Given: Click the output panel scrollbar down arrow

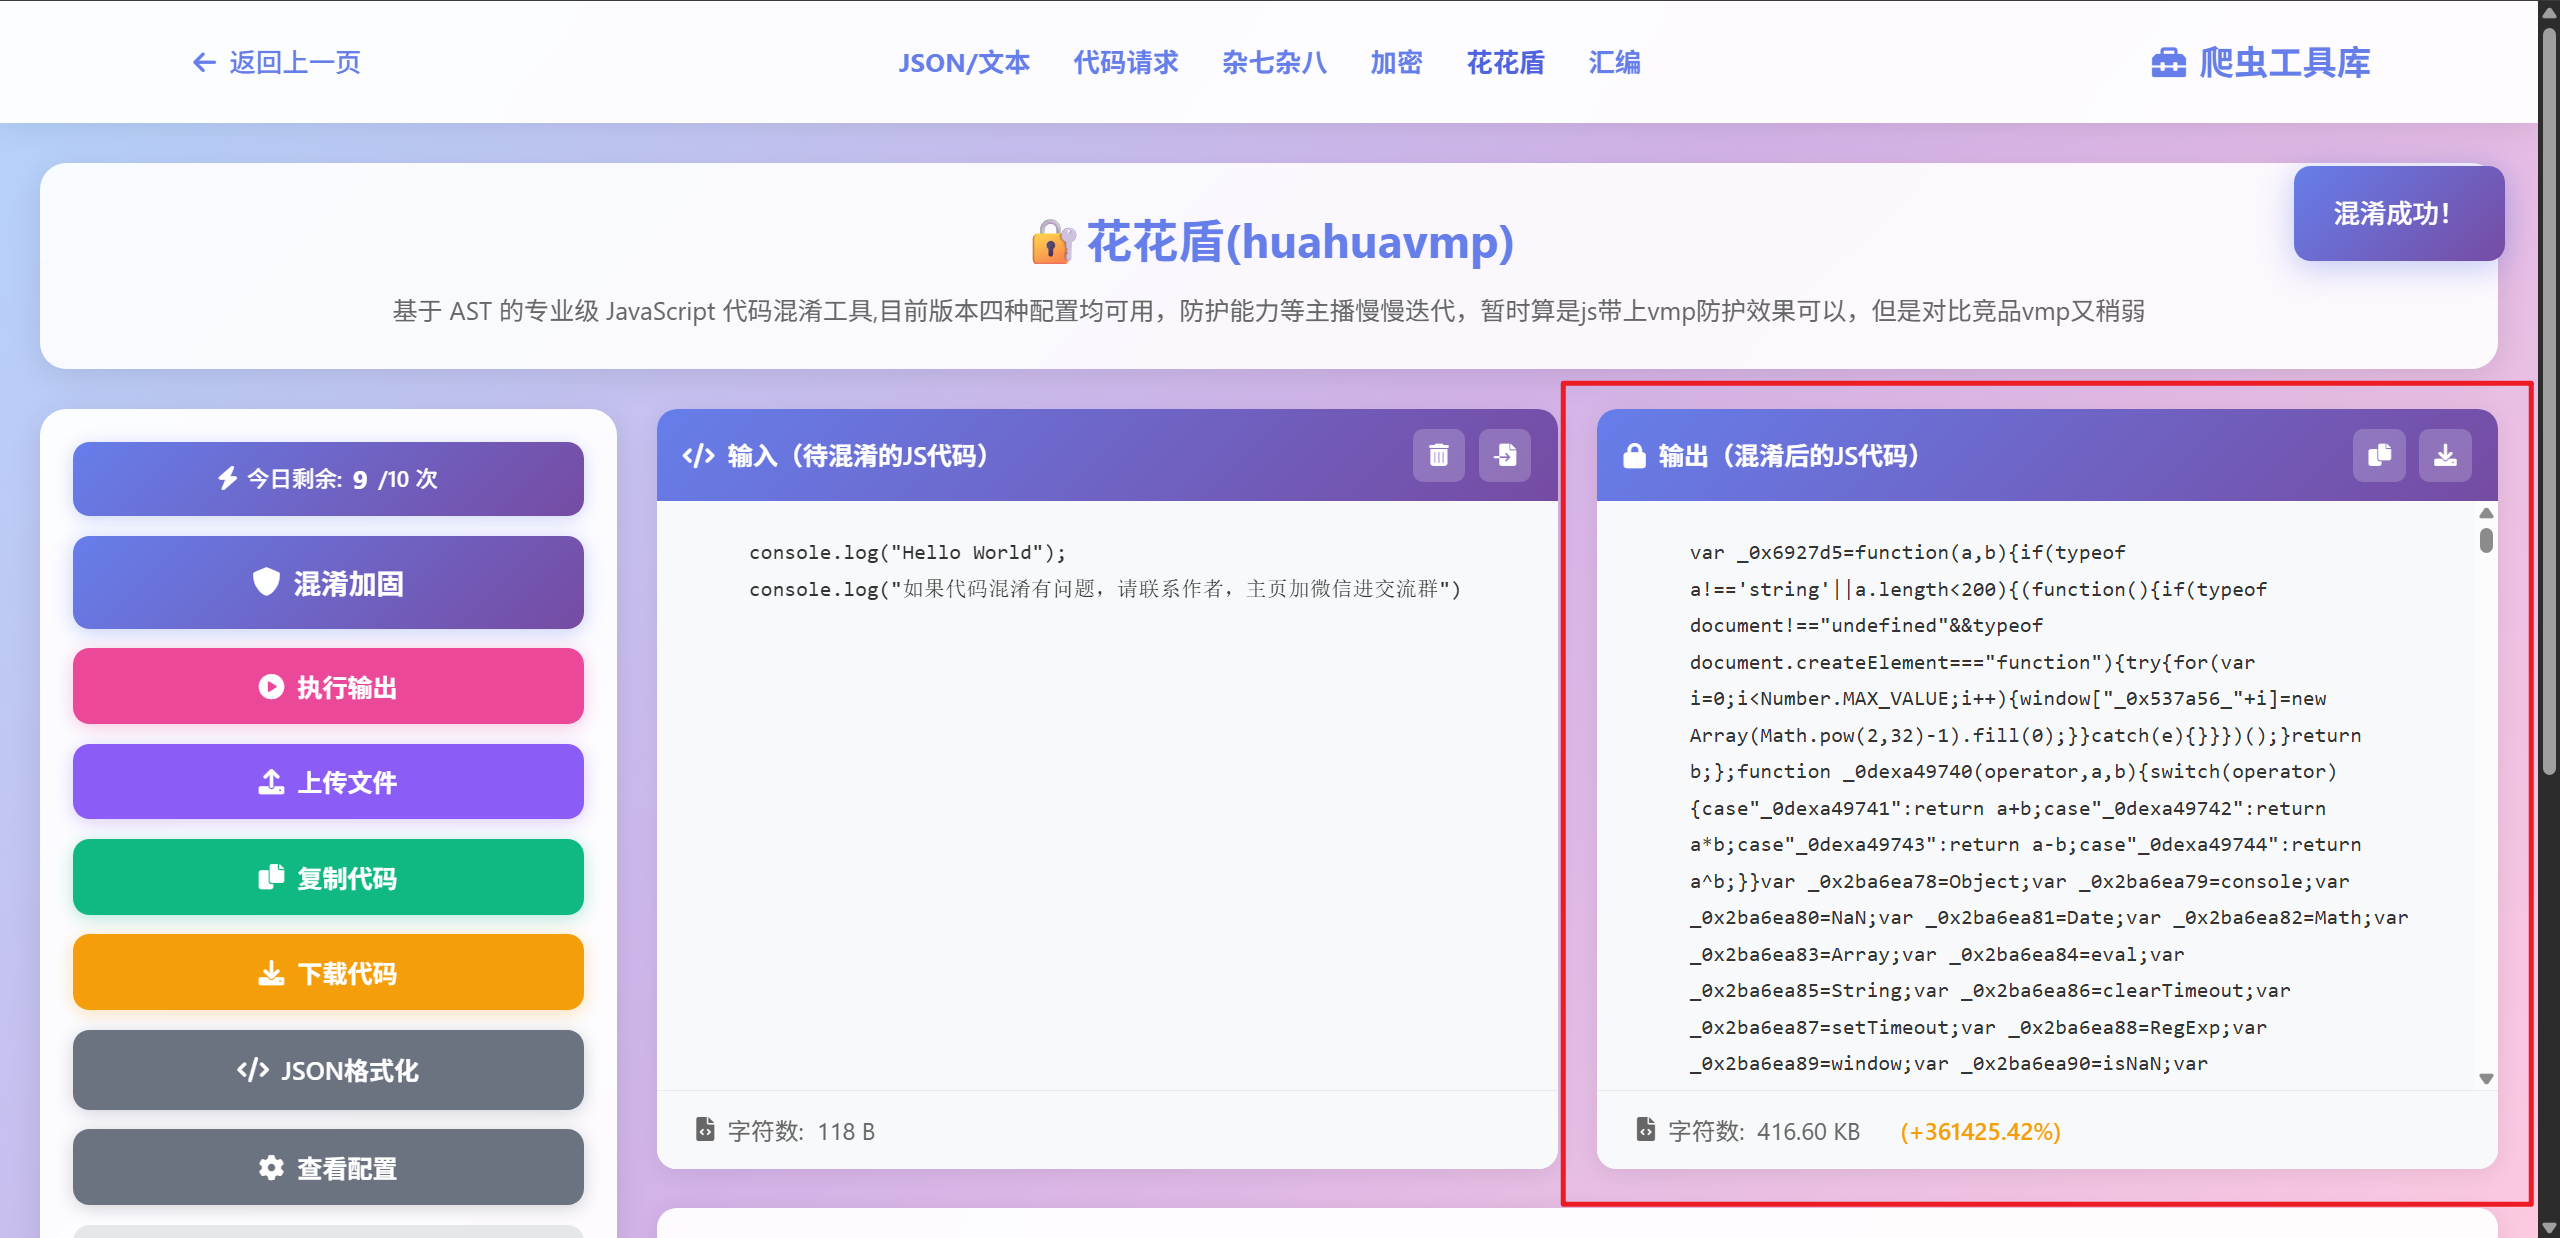Looking at the screenshot, I should click(2486, 1079).
